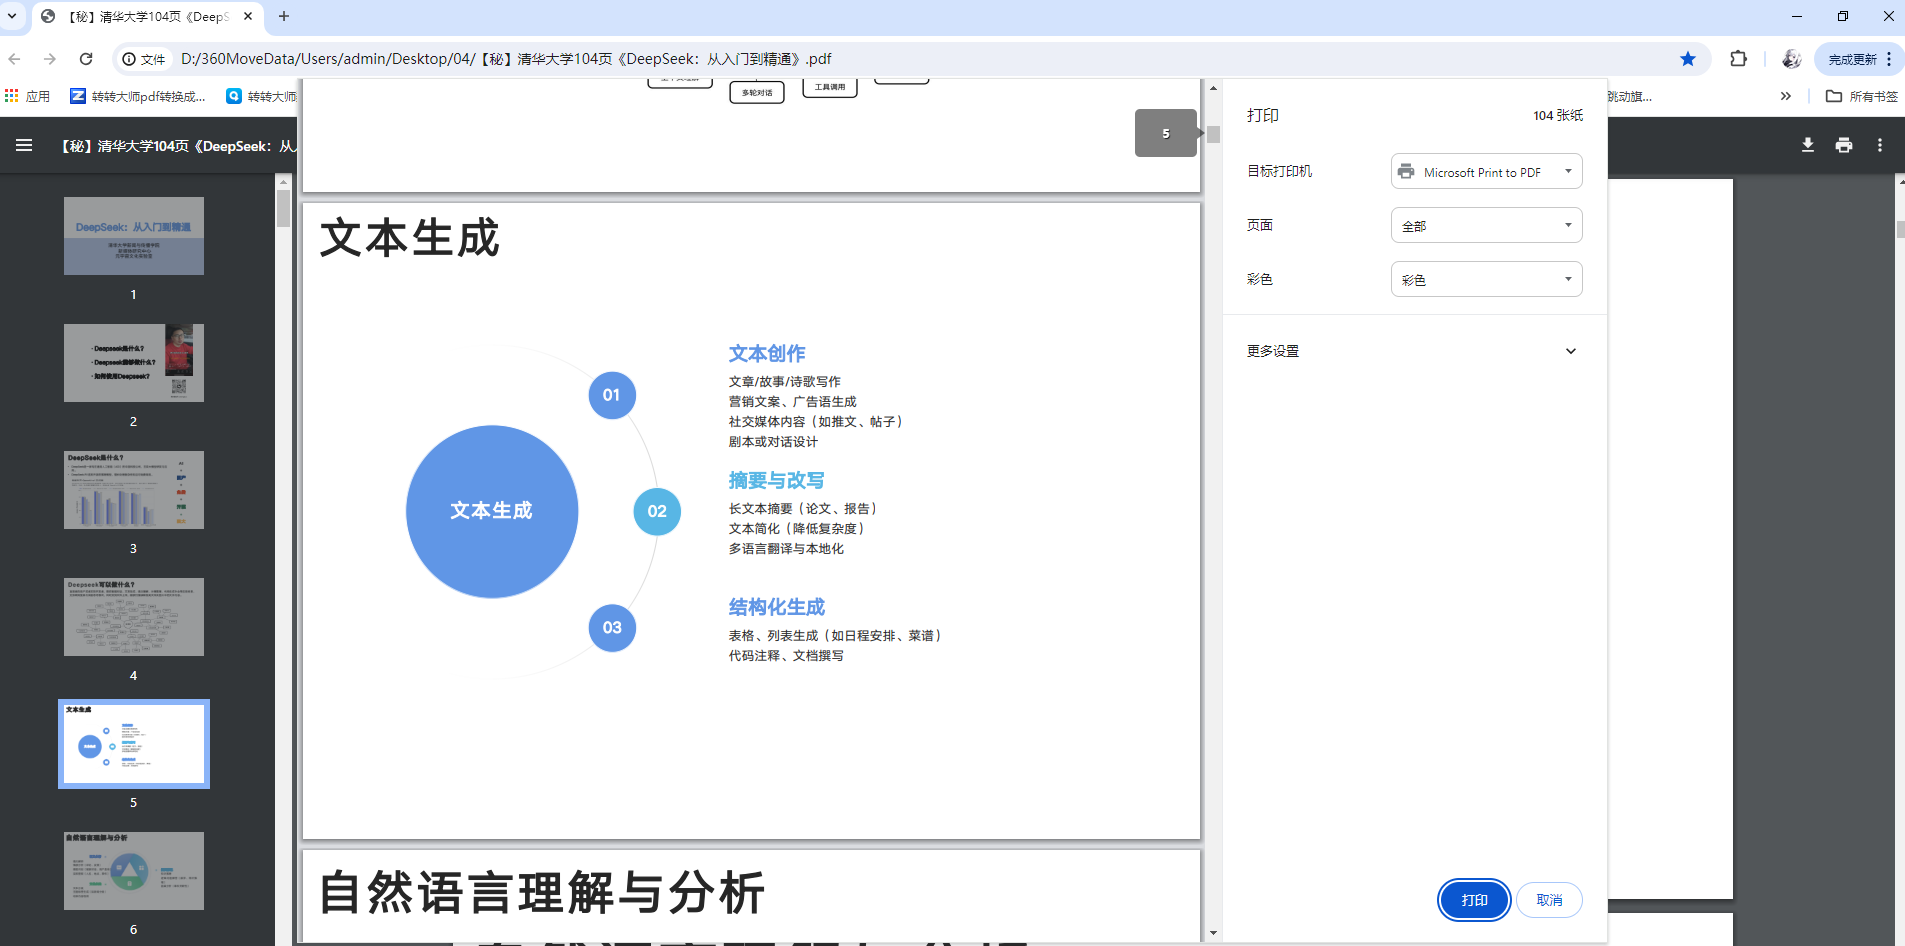Click the browser profile avatar icon
This screenshot has height=946, width=1905.
coord(1792,59)
